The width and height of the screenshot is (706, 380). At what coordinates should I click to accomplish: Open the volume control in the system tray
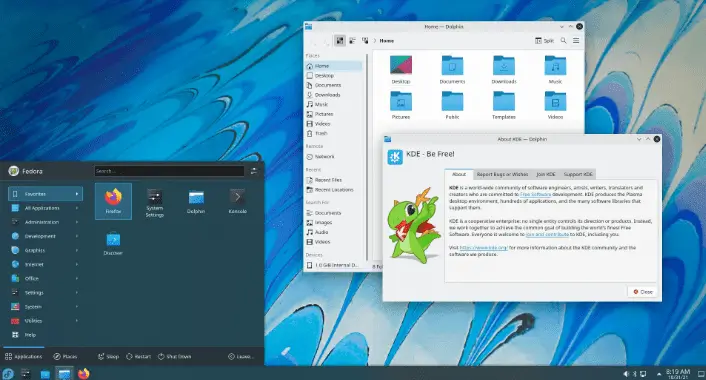(626, 374)
